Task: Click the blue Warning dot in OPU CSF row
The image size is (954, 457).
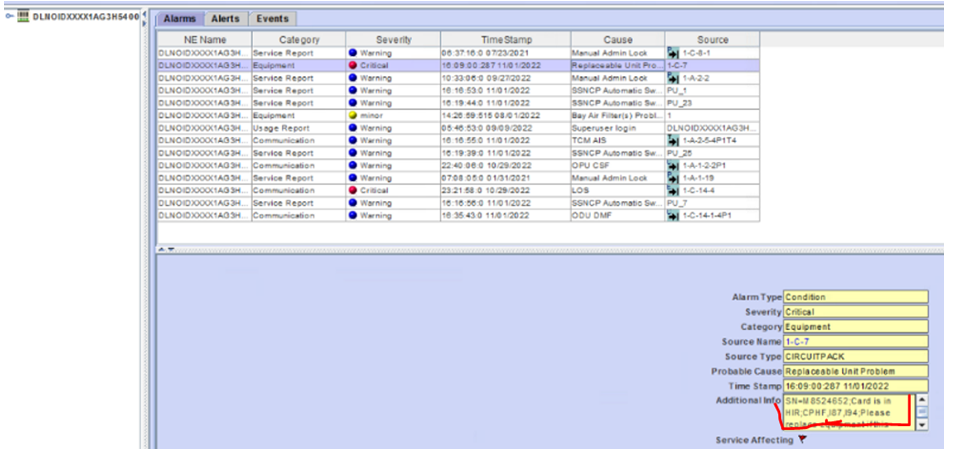Action: [x=352, y=166]
